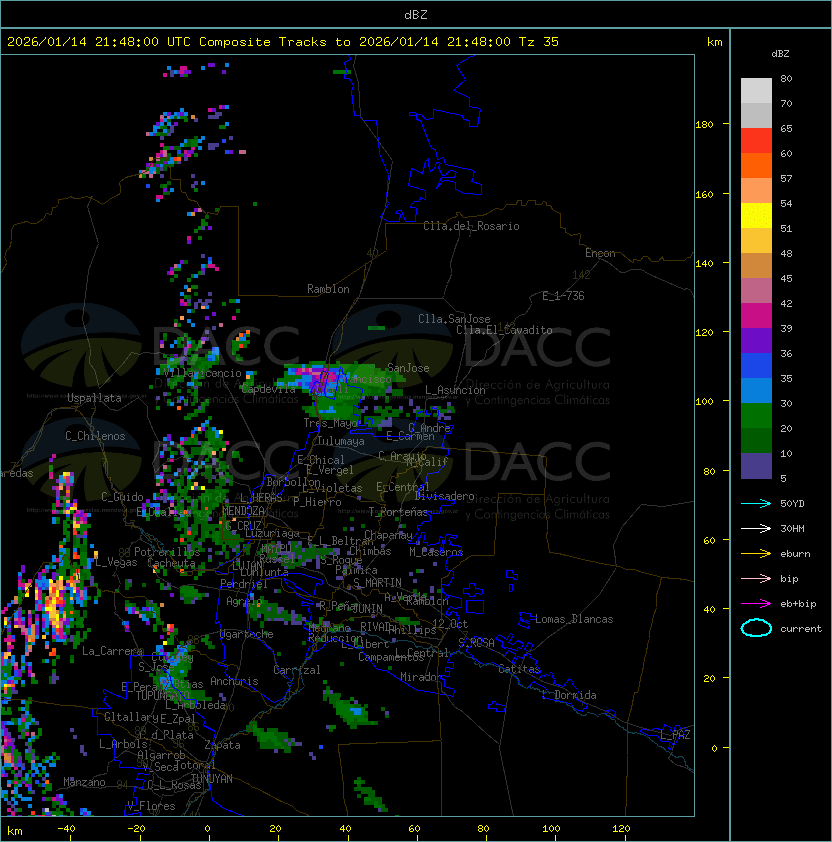Click the Potrerillos map label
This screenshot has width=832, height=842.
tap(167, 551)
